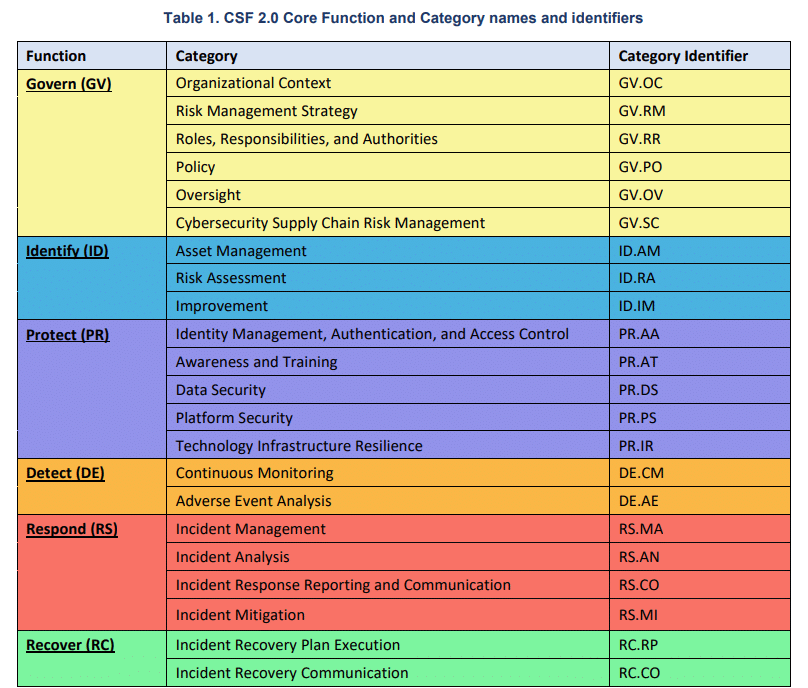Viewport: 808px width, 688px height.
Task: Click the 'Adverse Event Analysis' cell
Action: 388,500
